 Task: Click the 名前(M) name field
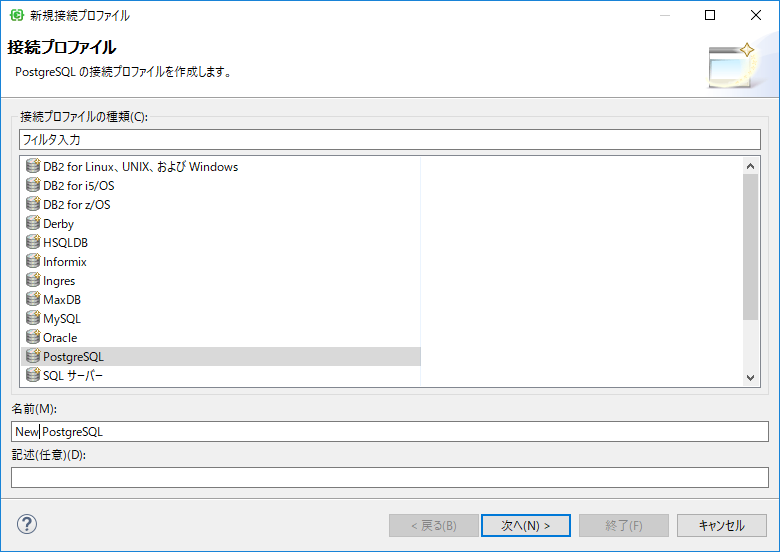tap(390, 431)
